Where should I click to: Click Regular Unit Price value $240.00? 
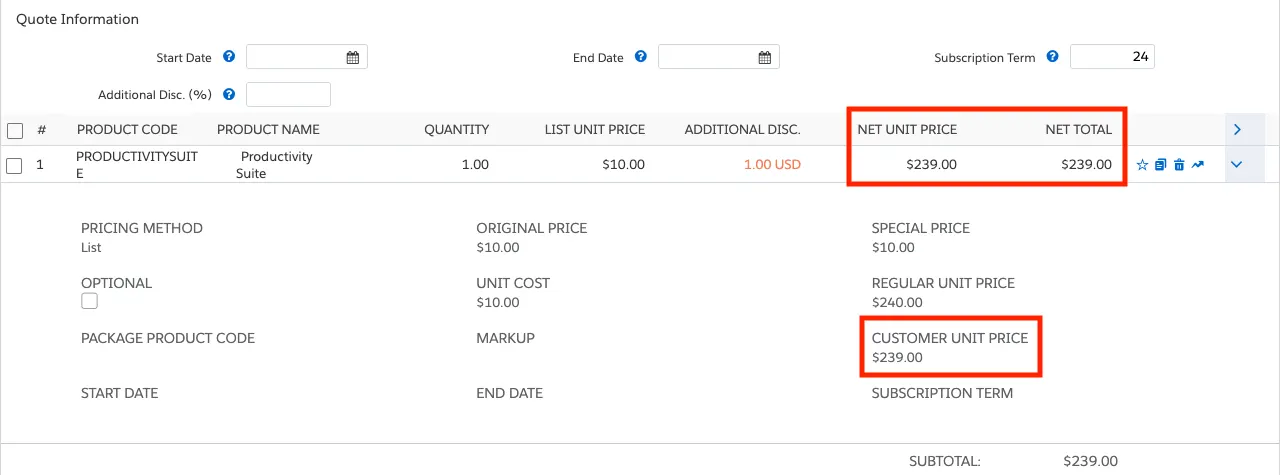[897, 302]
